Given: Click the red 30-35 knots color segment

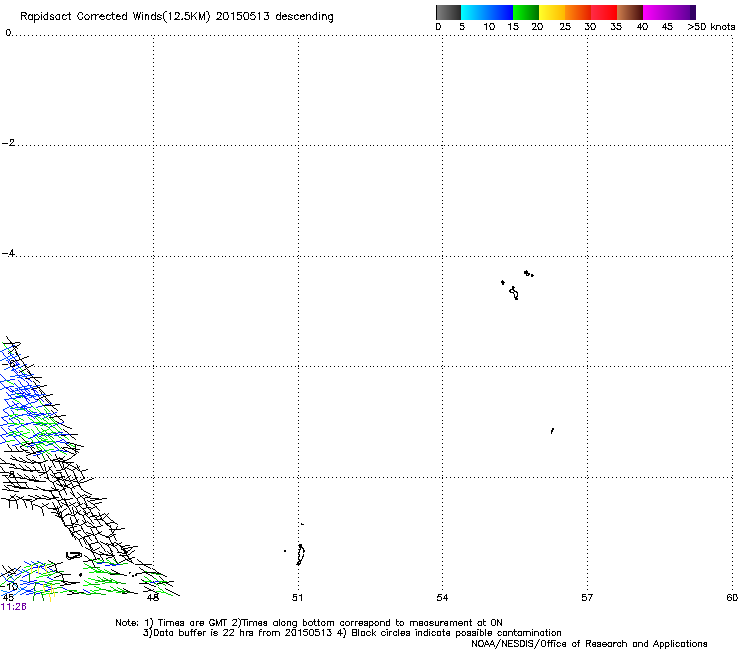Looking at the screenshot, I should point(604,12).
